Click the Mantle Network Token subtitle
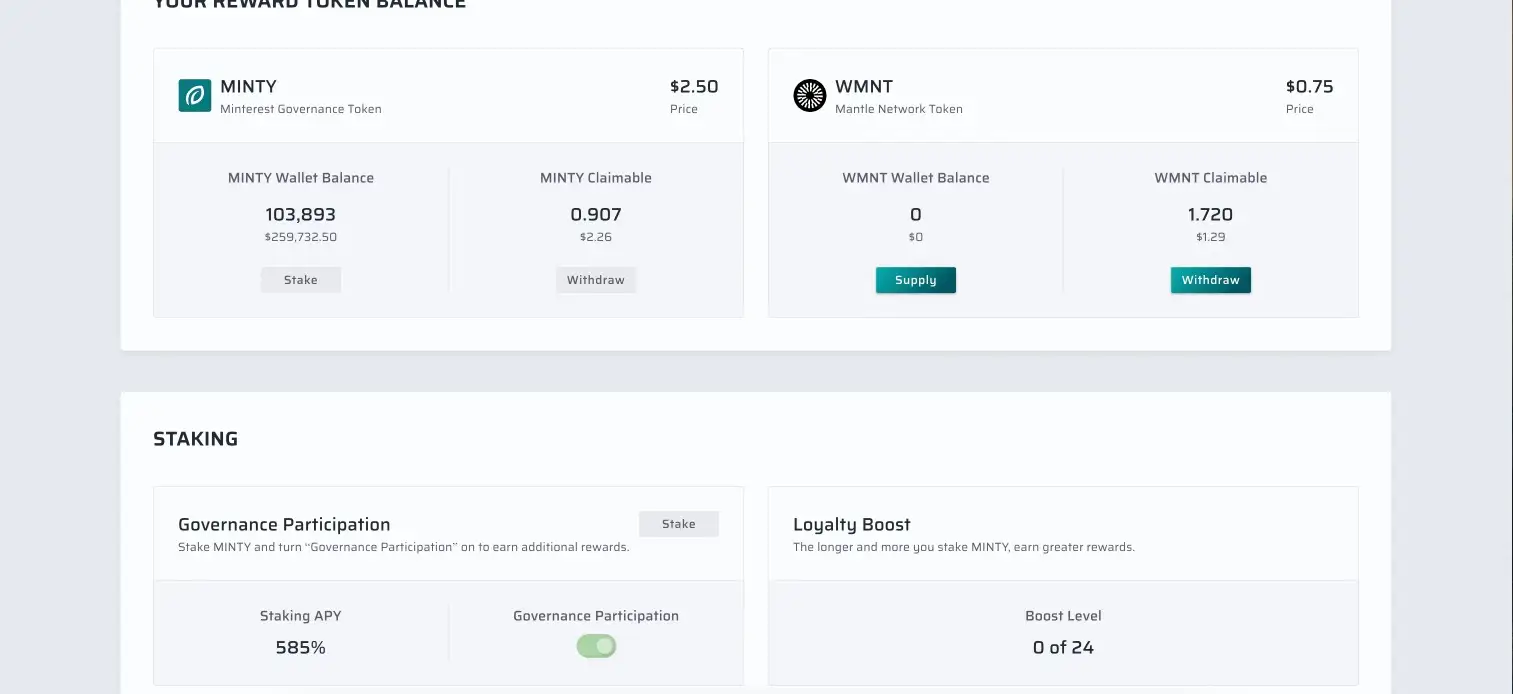This screenshot has width=1513, height=694. tap(899, 109)
